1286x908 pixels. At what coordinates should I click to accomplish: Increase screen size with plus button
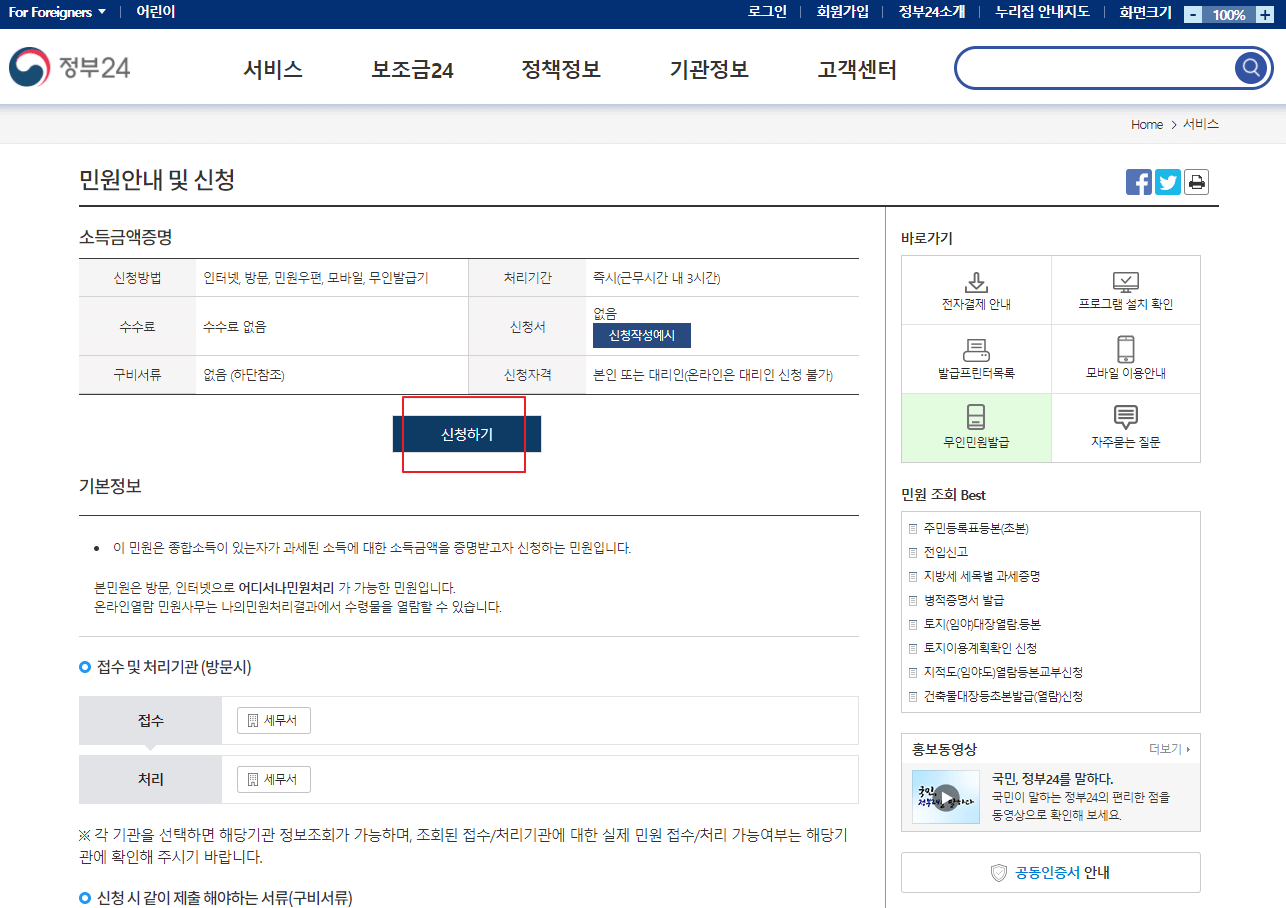click(x=1264, y=14)
